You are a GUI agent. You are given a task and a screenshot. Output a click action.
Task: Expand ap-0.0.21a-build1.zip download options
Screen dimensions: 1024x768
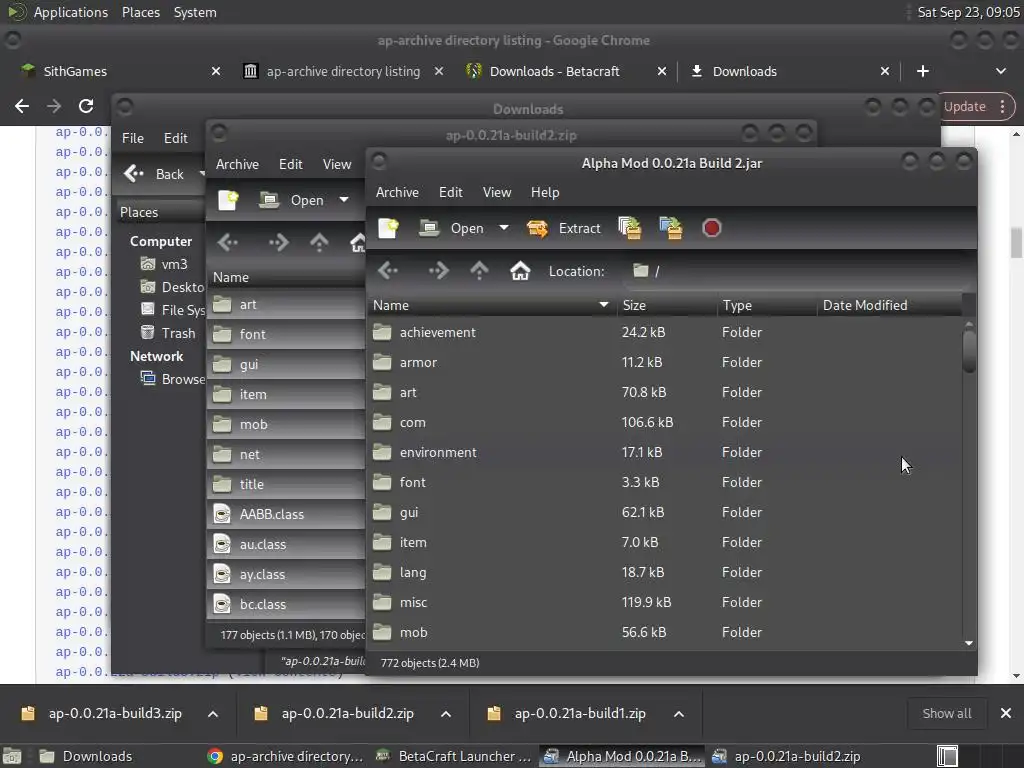(679, 714)
